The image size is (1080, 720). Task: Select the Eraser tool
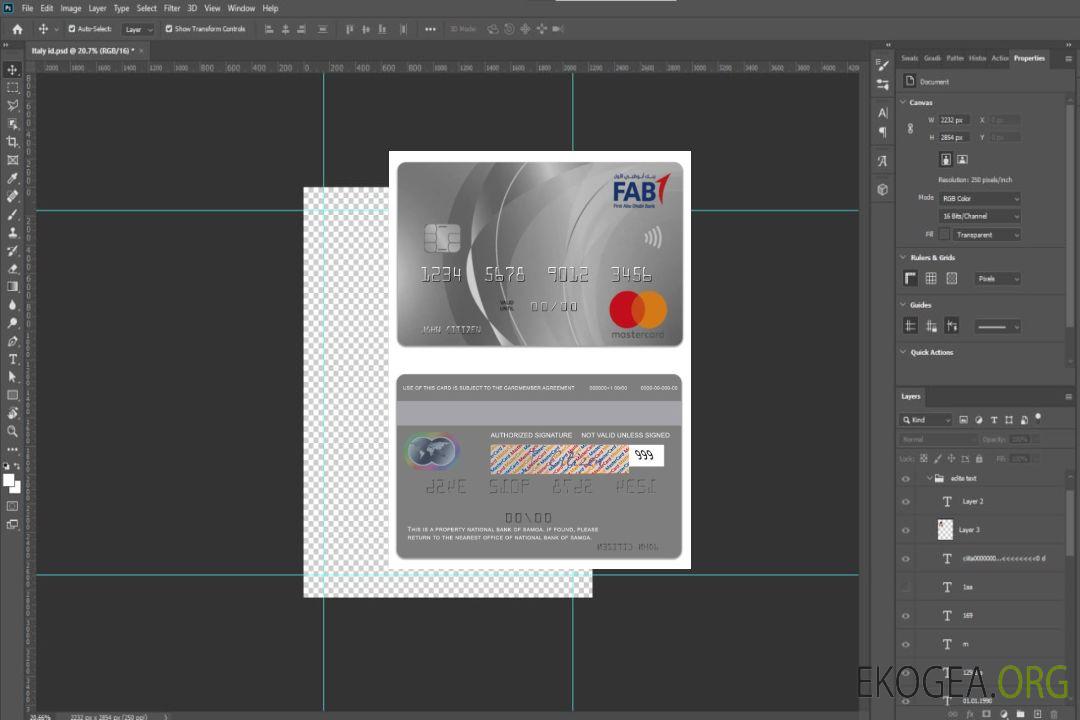(12, 269)
